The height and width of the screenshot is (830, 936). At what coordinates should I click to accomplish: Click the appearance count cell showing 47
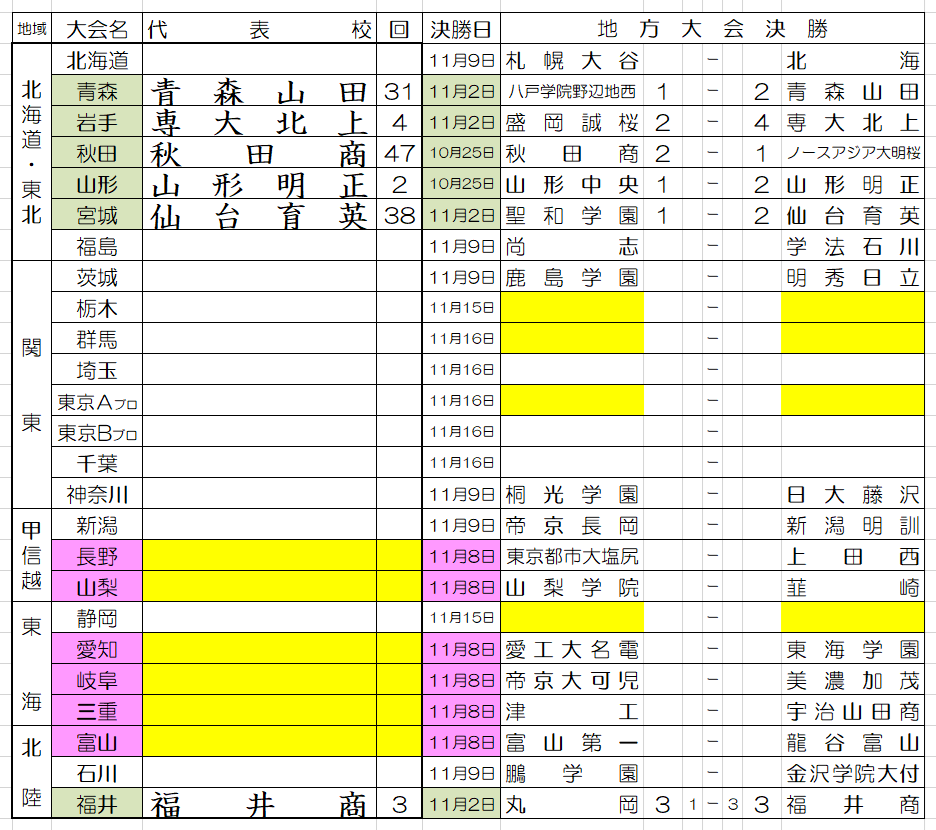click(x=399, y=153)
